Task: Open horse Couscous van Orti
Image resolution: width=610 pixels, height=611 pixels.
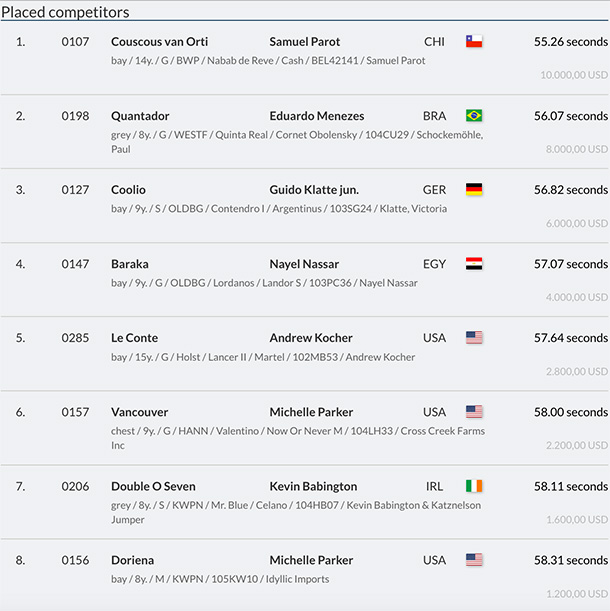Action: tap(161, 42)
